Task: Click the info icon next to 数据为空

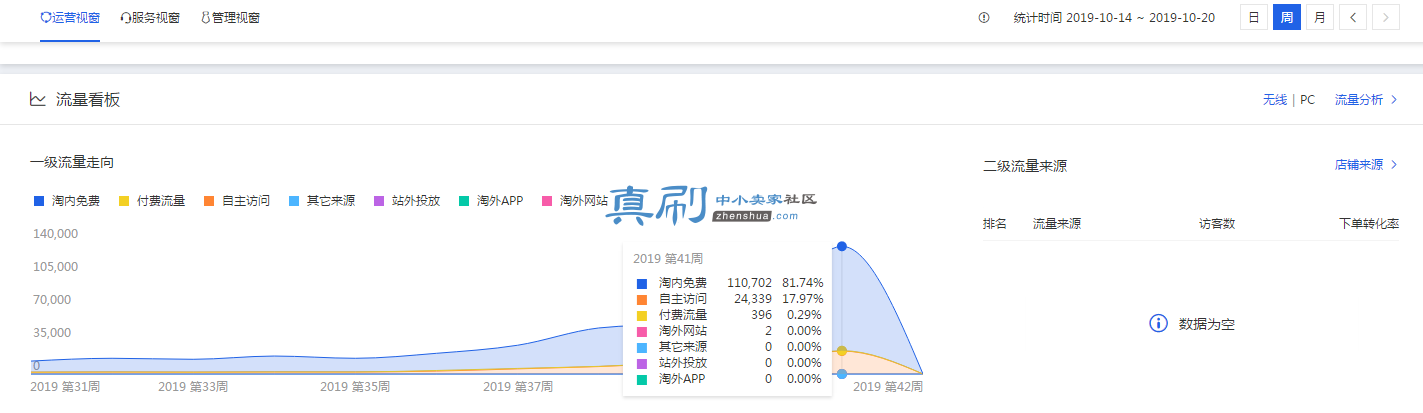Action: pos(1158,323)
